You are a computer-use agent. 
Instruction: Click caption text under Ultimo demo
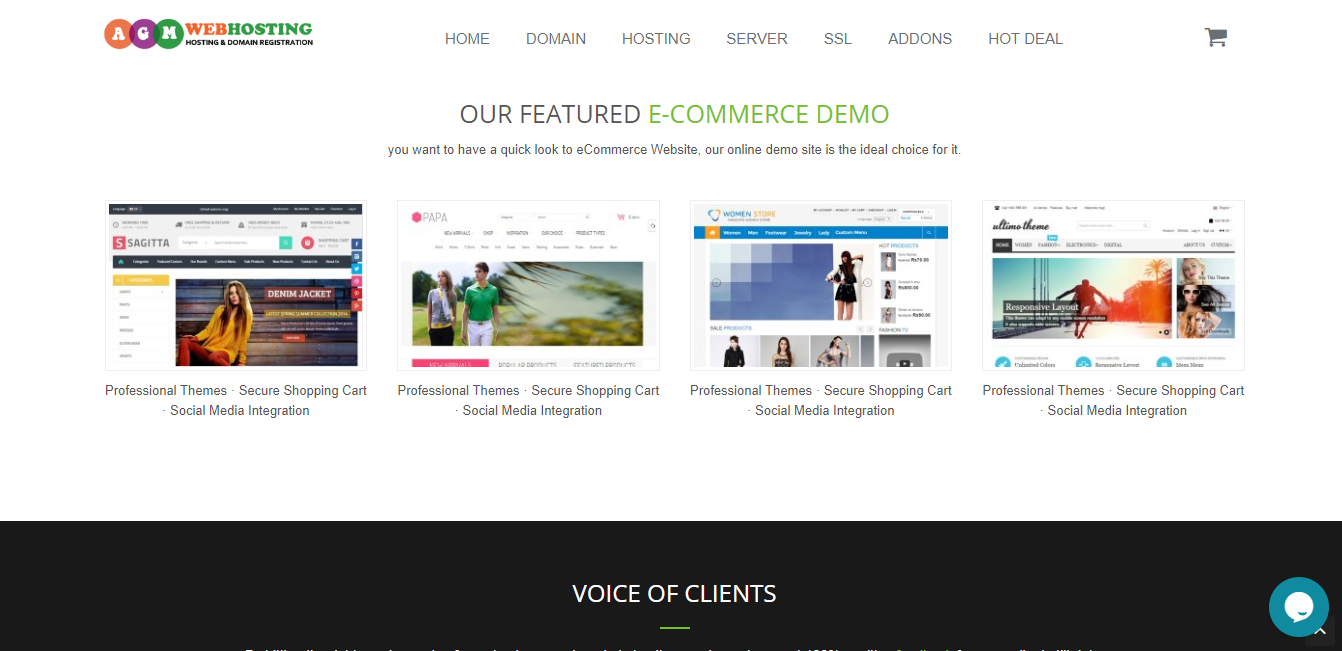(1113, 400)
